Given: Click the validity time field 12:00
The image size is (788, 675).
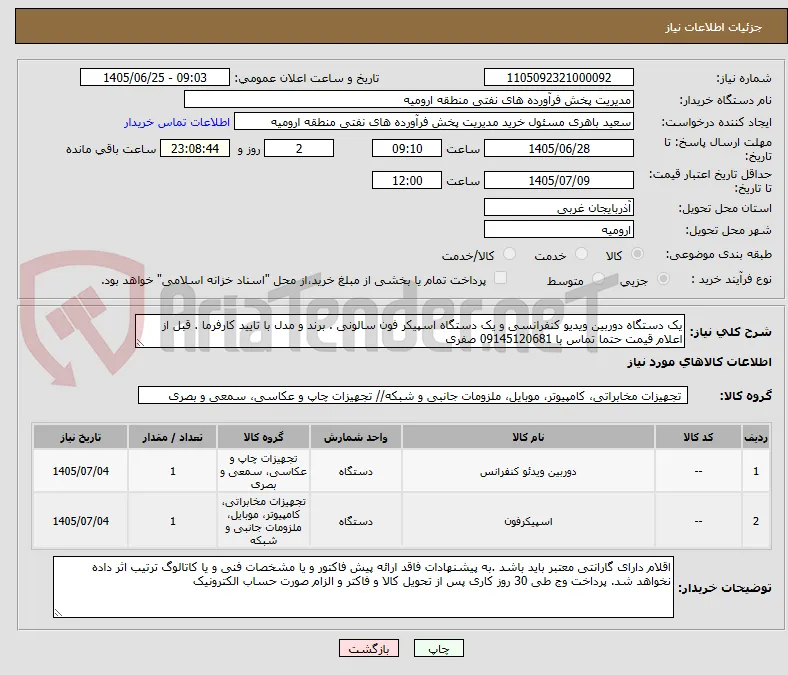Looking at the screenshot, I should (x=407, y=180).
